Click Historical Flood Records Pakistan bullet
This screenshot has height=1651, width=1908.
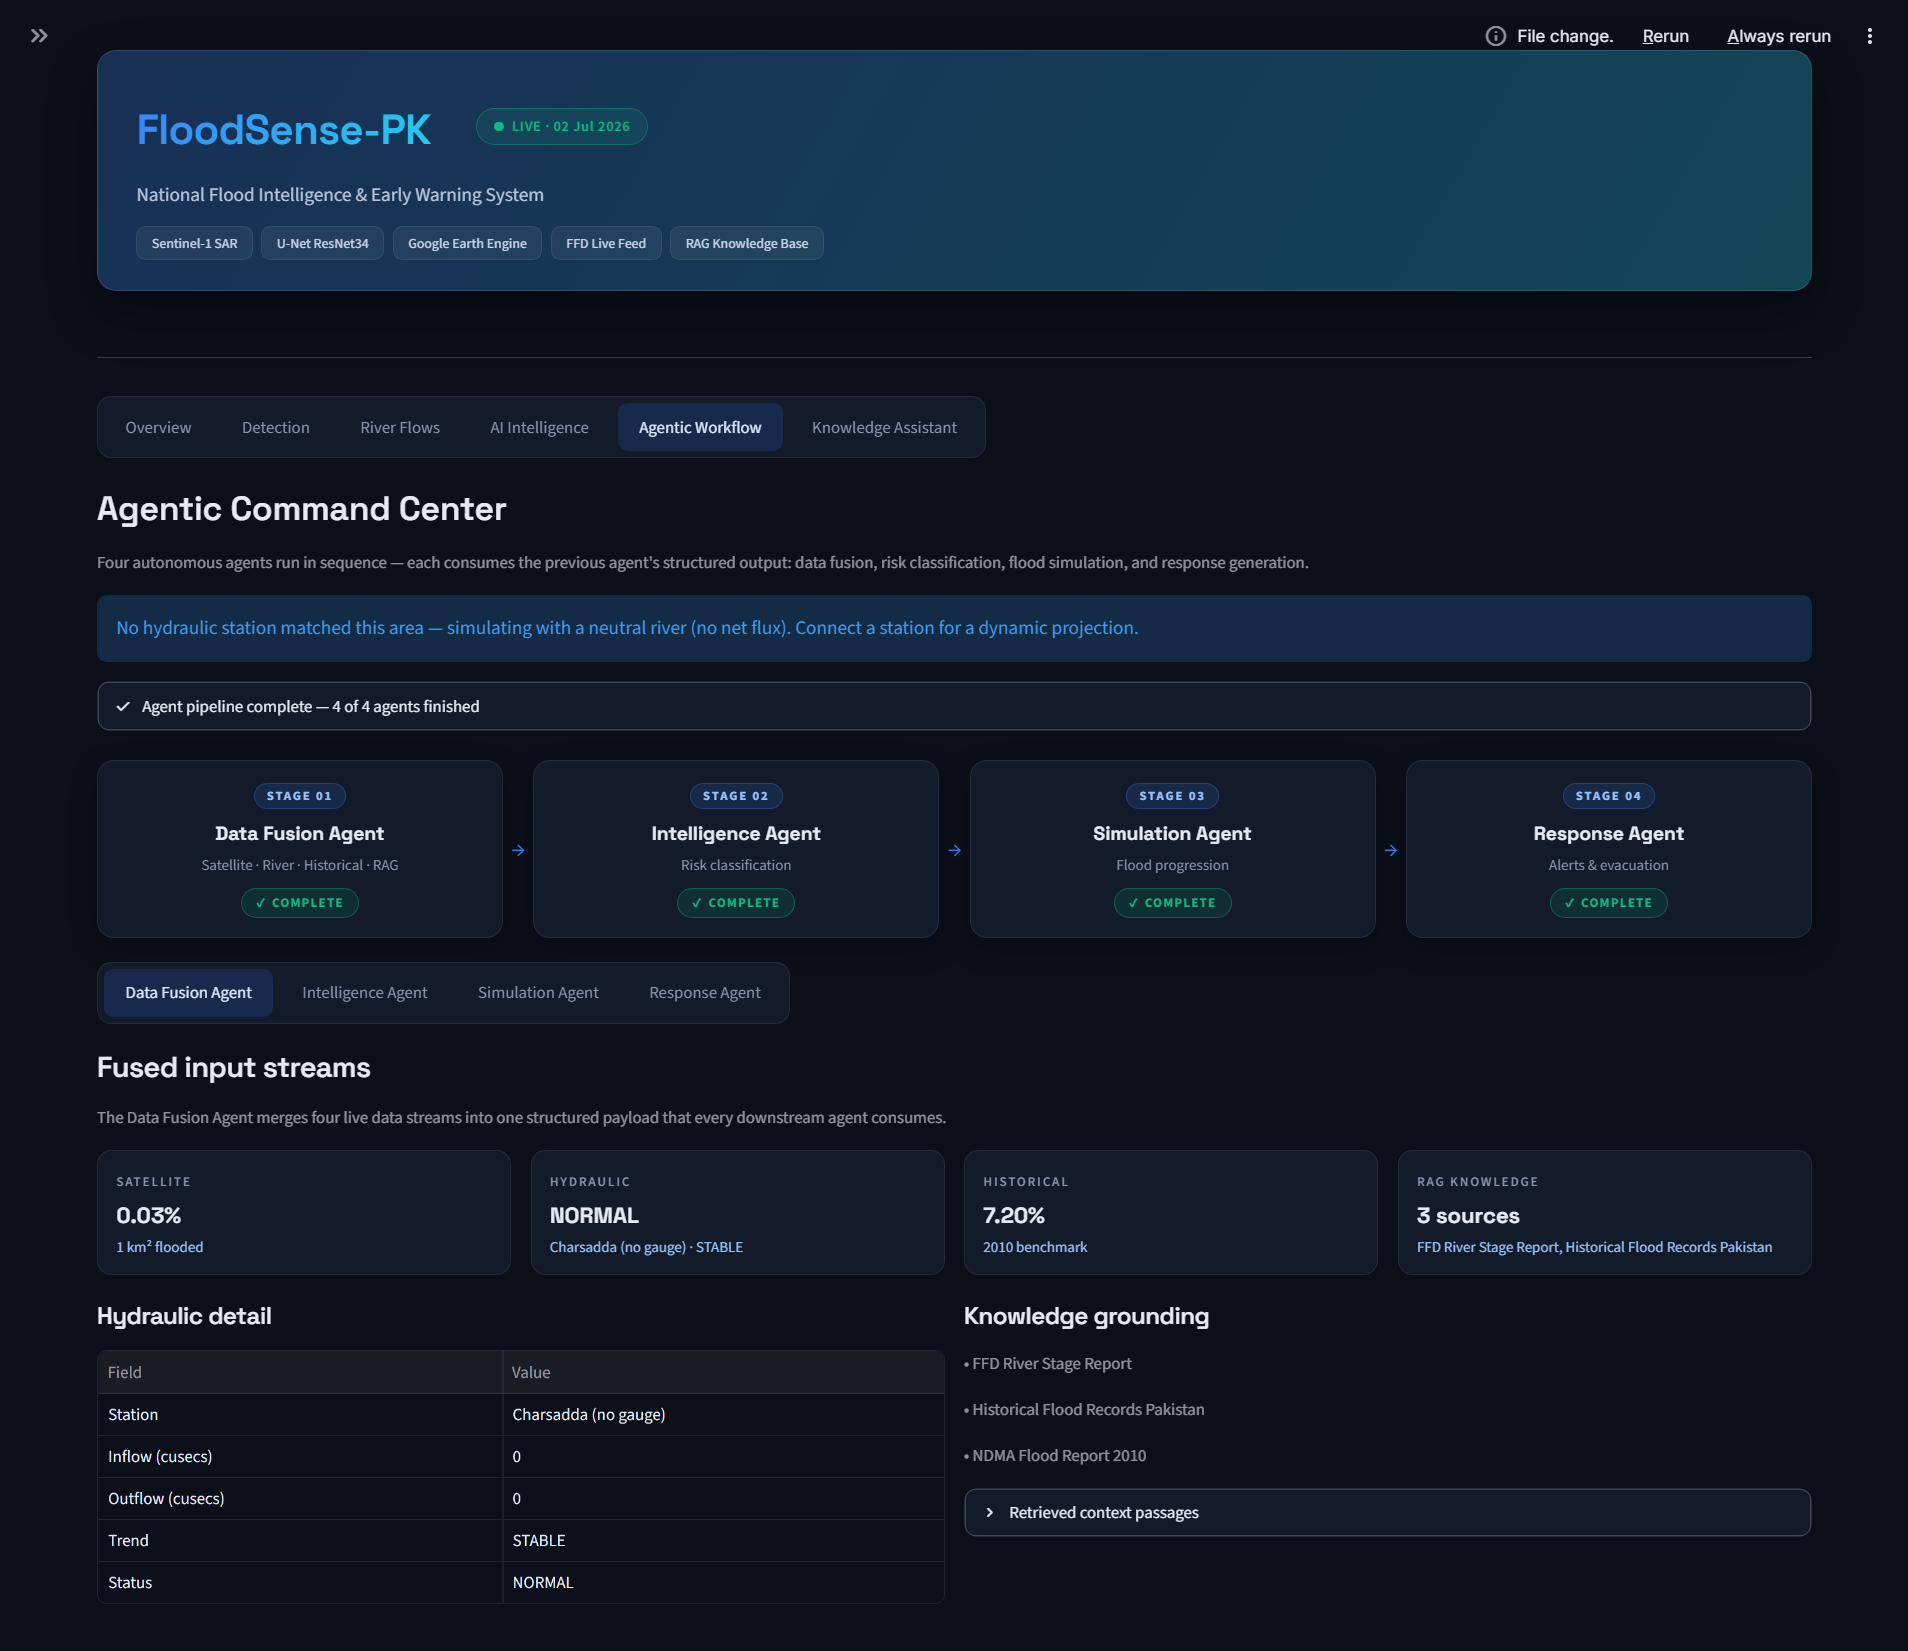1084,1409
